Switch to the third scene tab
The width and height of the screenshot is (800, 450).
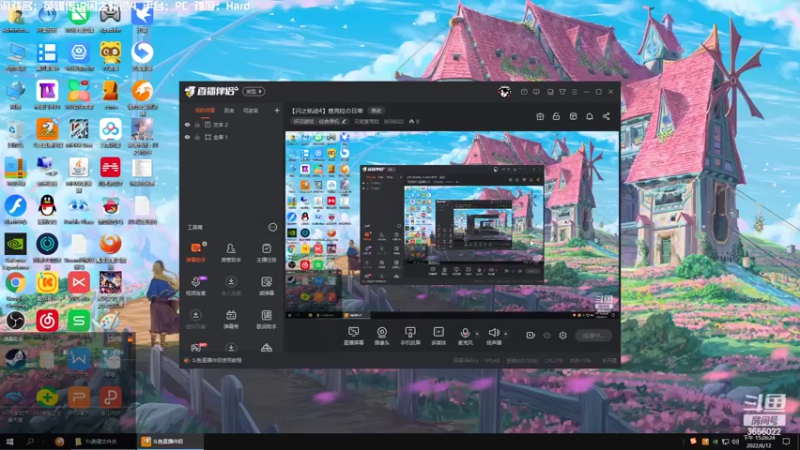[x=251, y=110]
